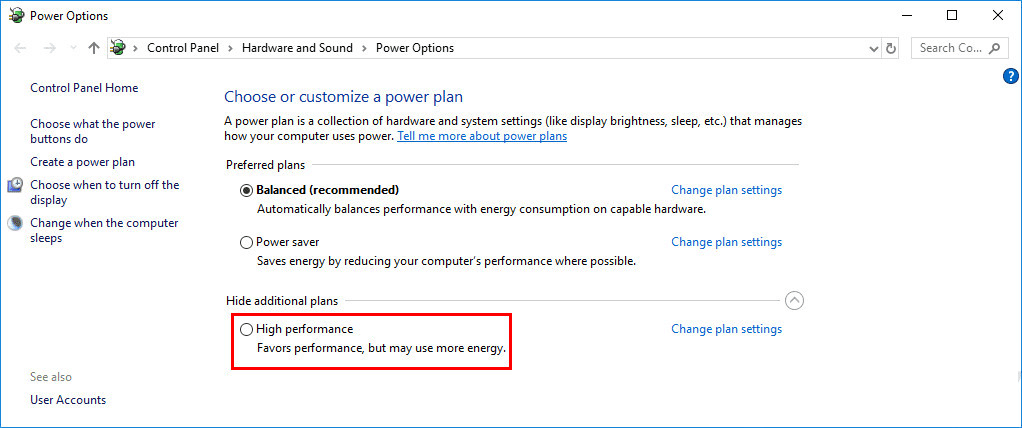This screenshot has width=1022, height=428.
Task: Go to Hardware and Sound breadcrumb
Action: tap(297, 48)
